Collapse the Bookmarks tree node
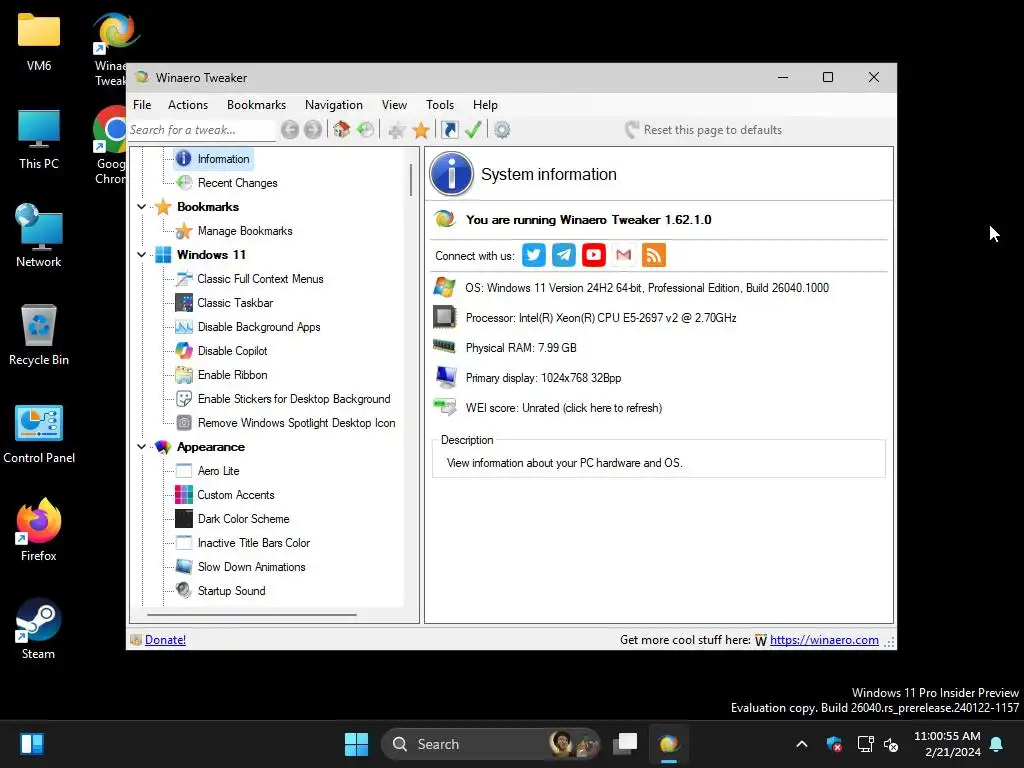This screenshot has height=768, width=1024. click(x=142, y=207)
